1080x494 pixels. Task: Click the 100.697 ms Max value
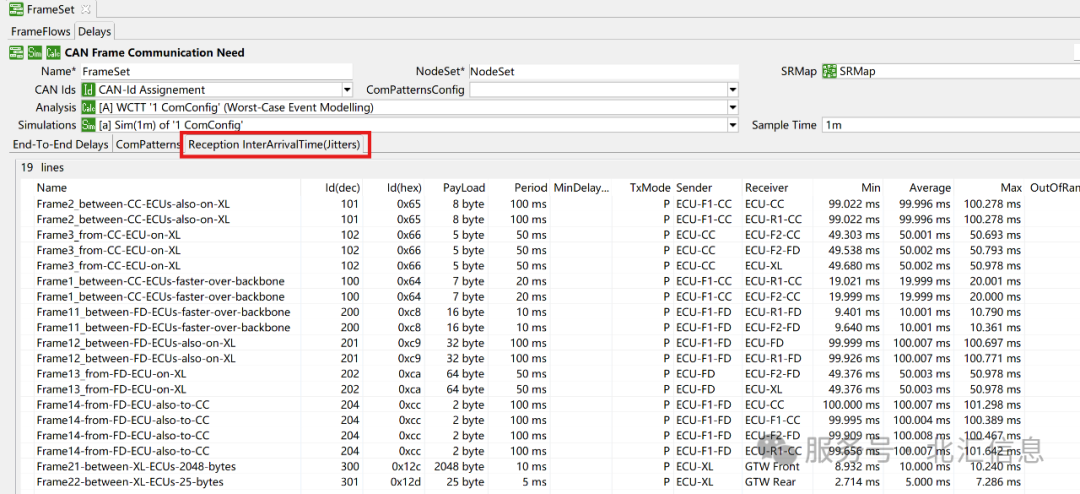[x=992, y=342]
